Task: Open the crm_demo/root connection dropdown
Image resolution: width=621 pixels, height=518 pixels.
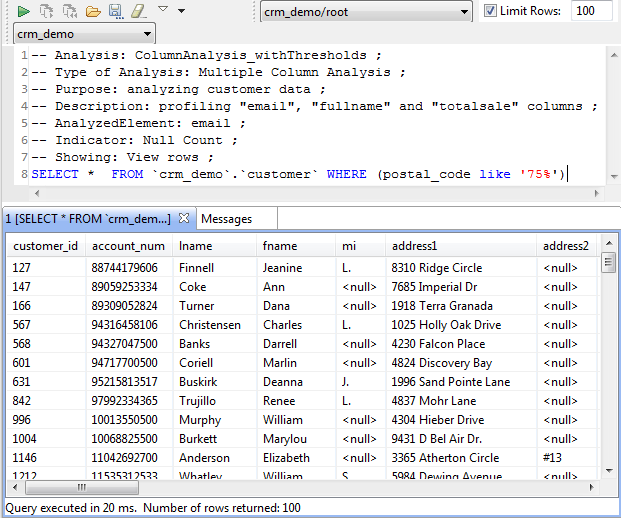Action: tap(365, 11)
